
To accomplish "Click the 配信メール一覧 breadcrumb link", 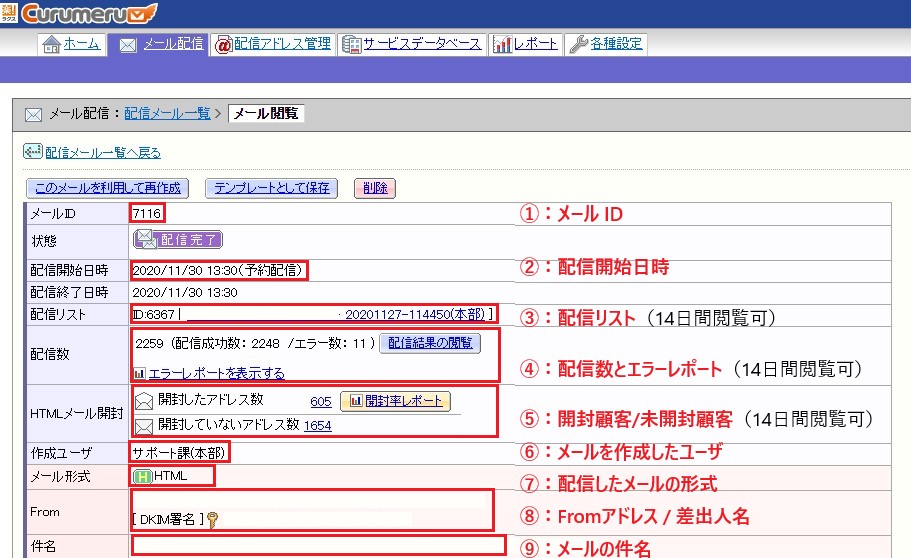I will point(167,114).
